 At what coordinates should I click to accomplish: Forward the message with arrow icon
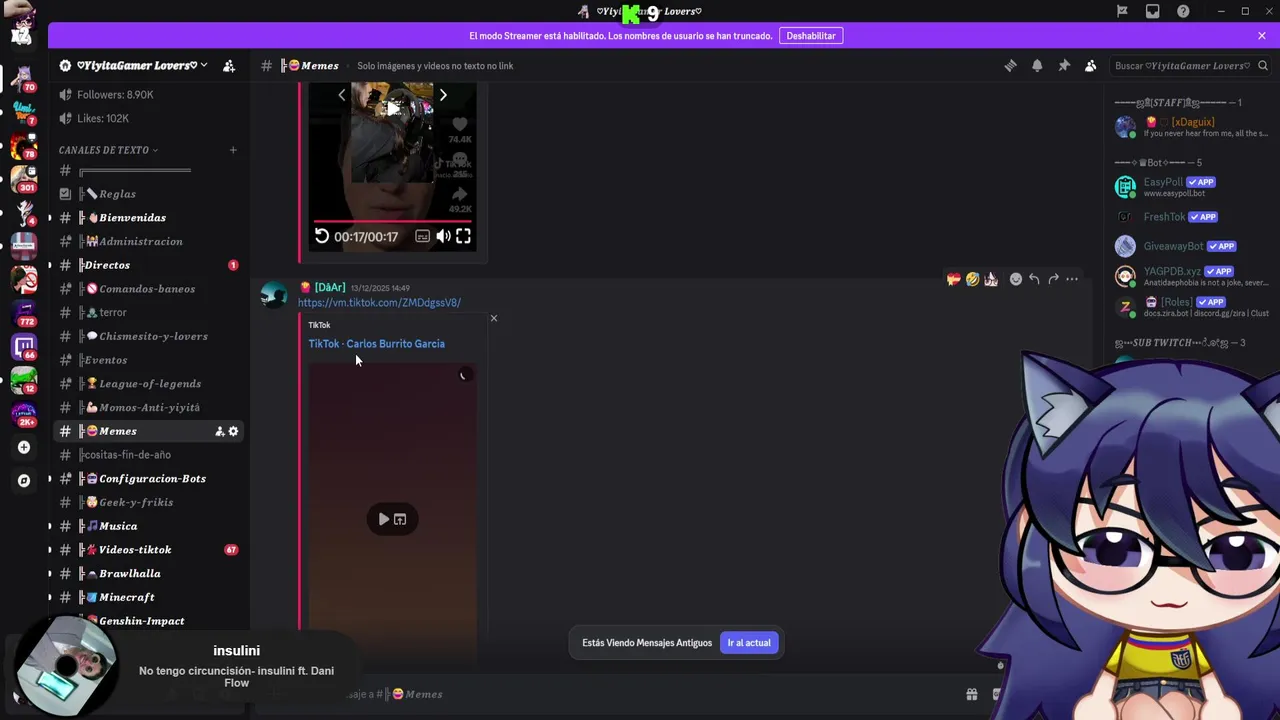pyautogui.click(x=1053, y=279)
